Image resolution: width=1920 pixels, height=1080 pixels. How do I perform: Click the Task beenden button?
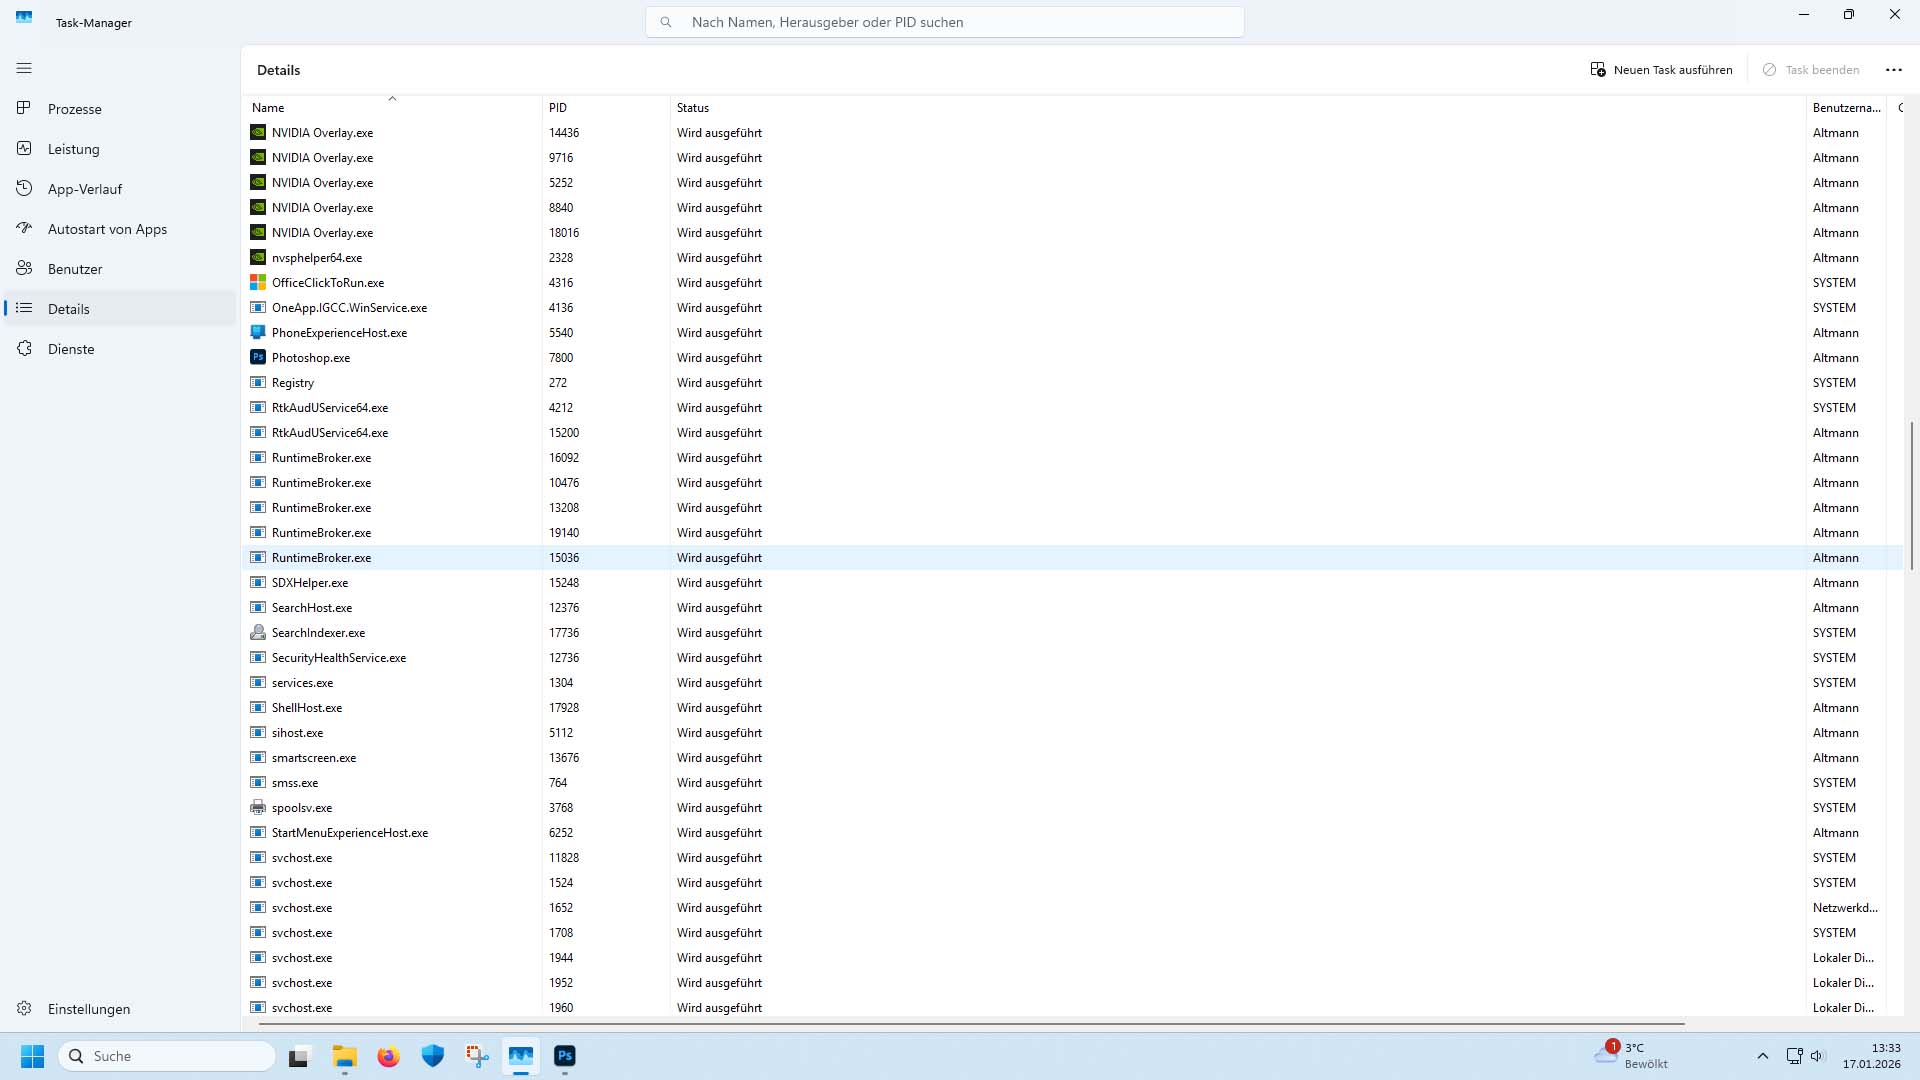(1811, 70)
